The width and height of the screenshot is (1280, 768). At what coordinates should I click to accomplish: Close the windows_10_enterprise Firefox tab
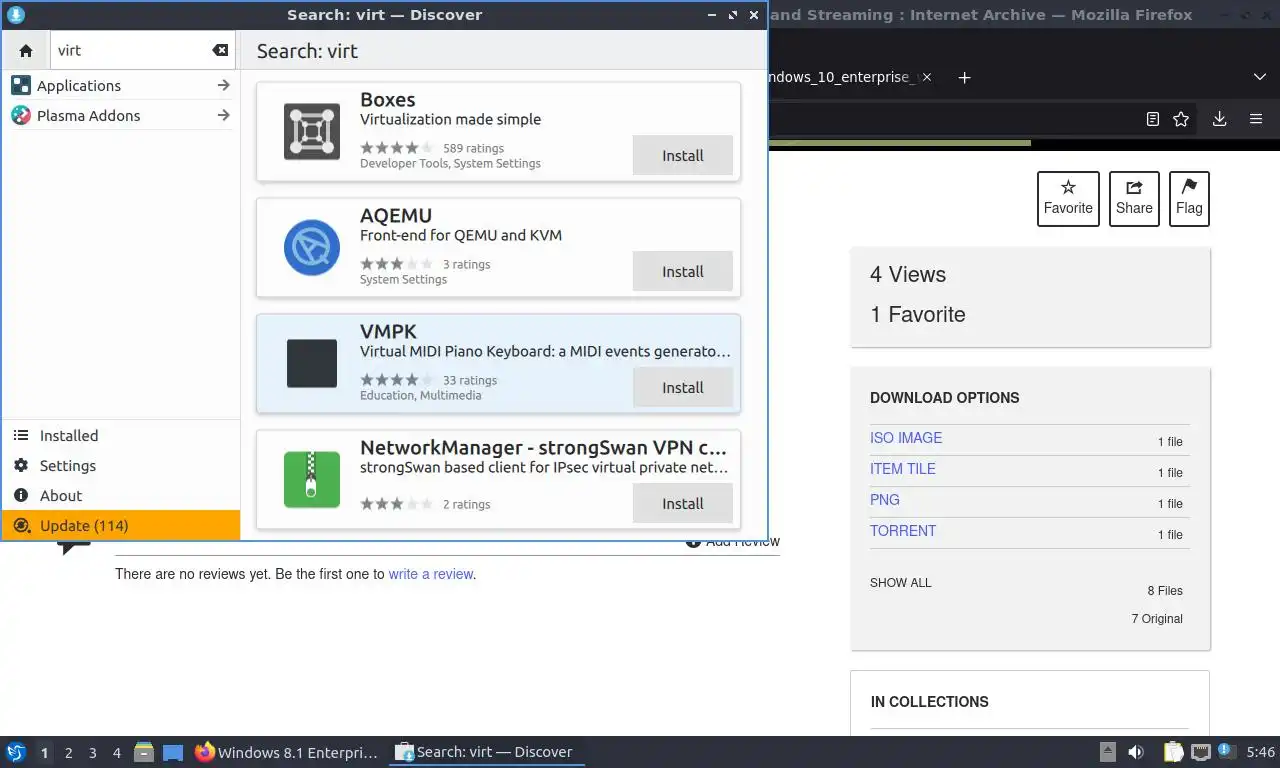click(x=926, y=77)
